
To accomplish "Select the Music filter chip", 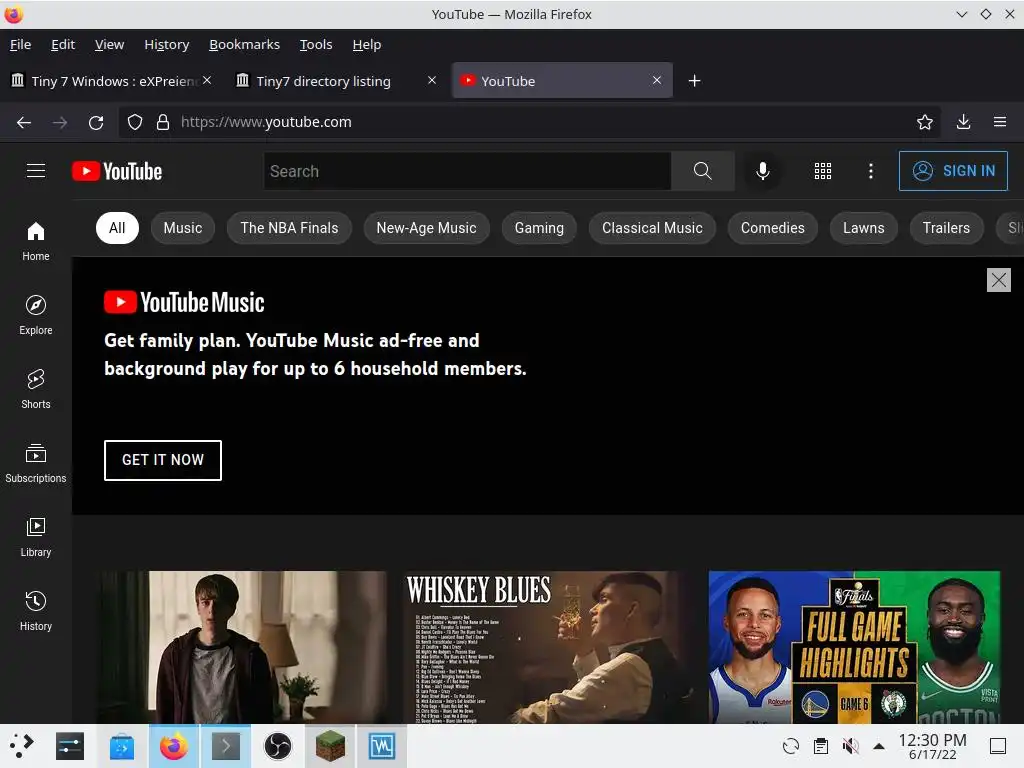I will click(183, 228).
